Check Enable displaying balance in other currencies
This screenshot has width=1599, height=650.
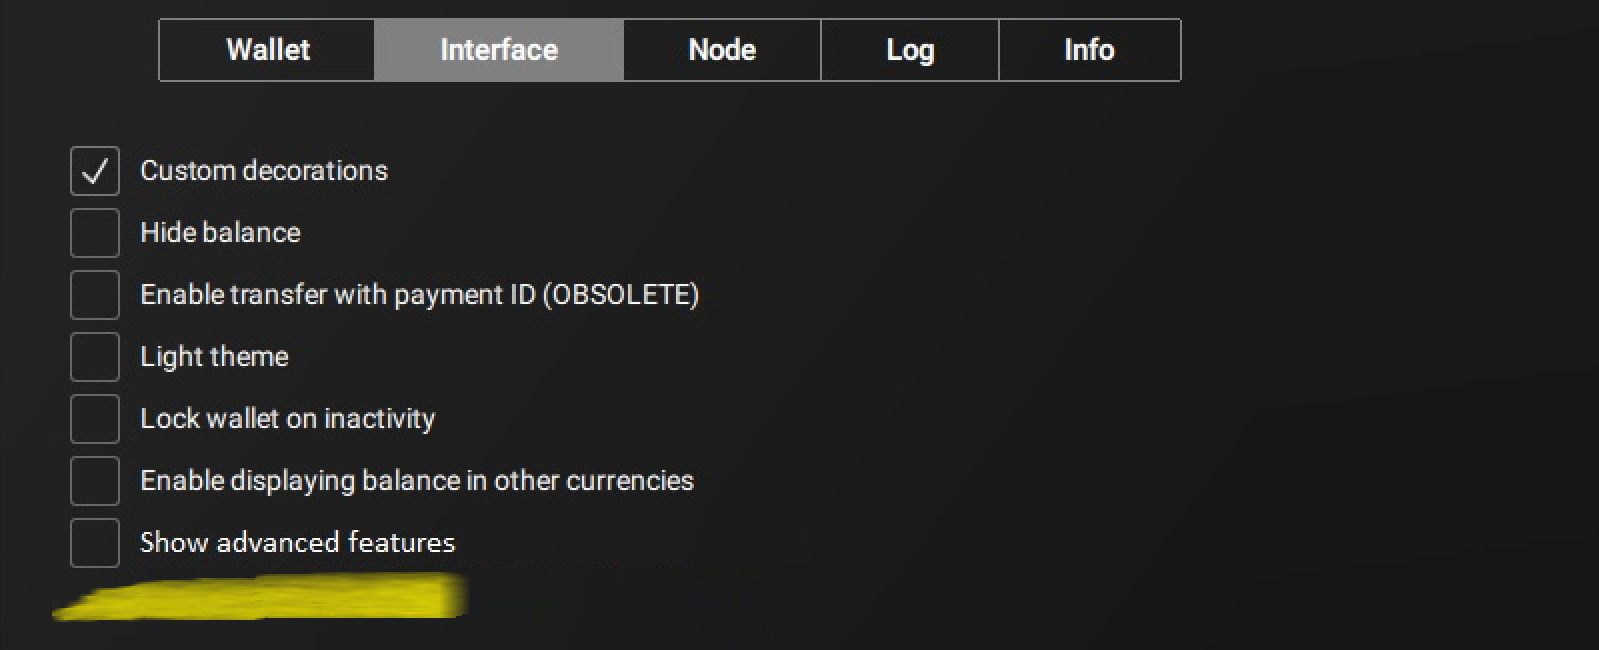[x=95, y=480]
